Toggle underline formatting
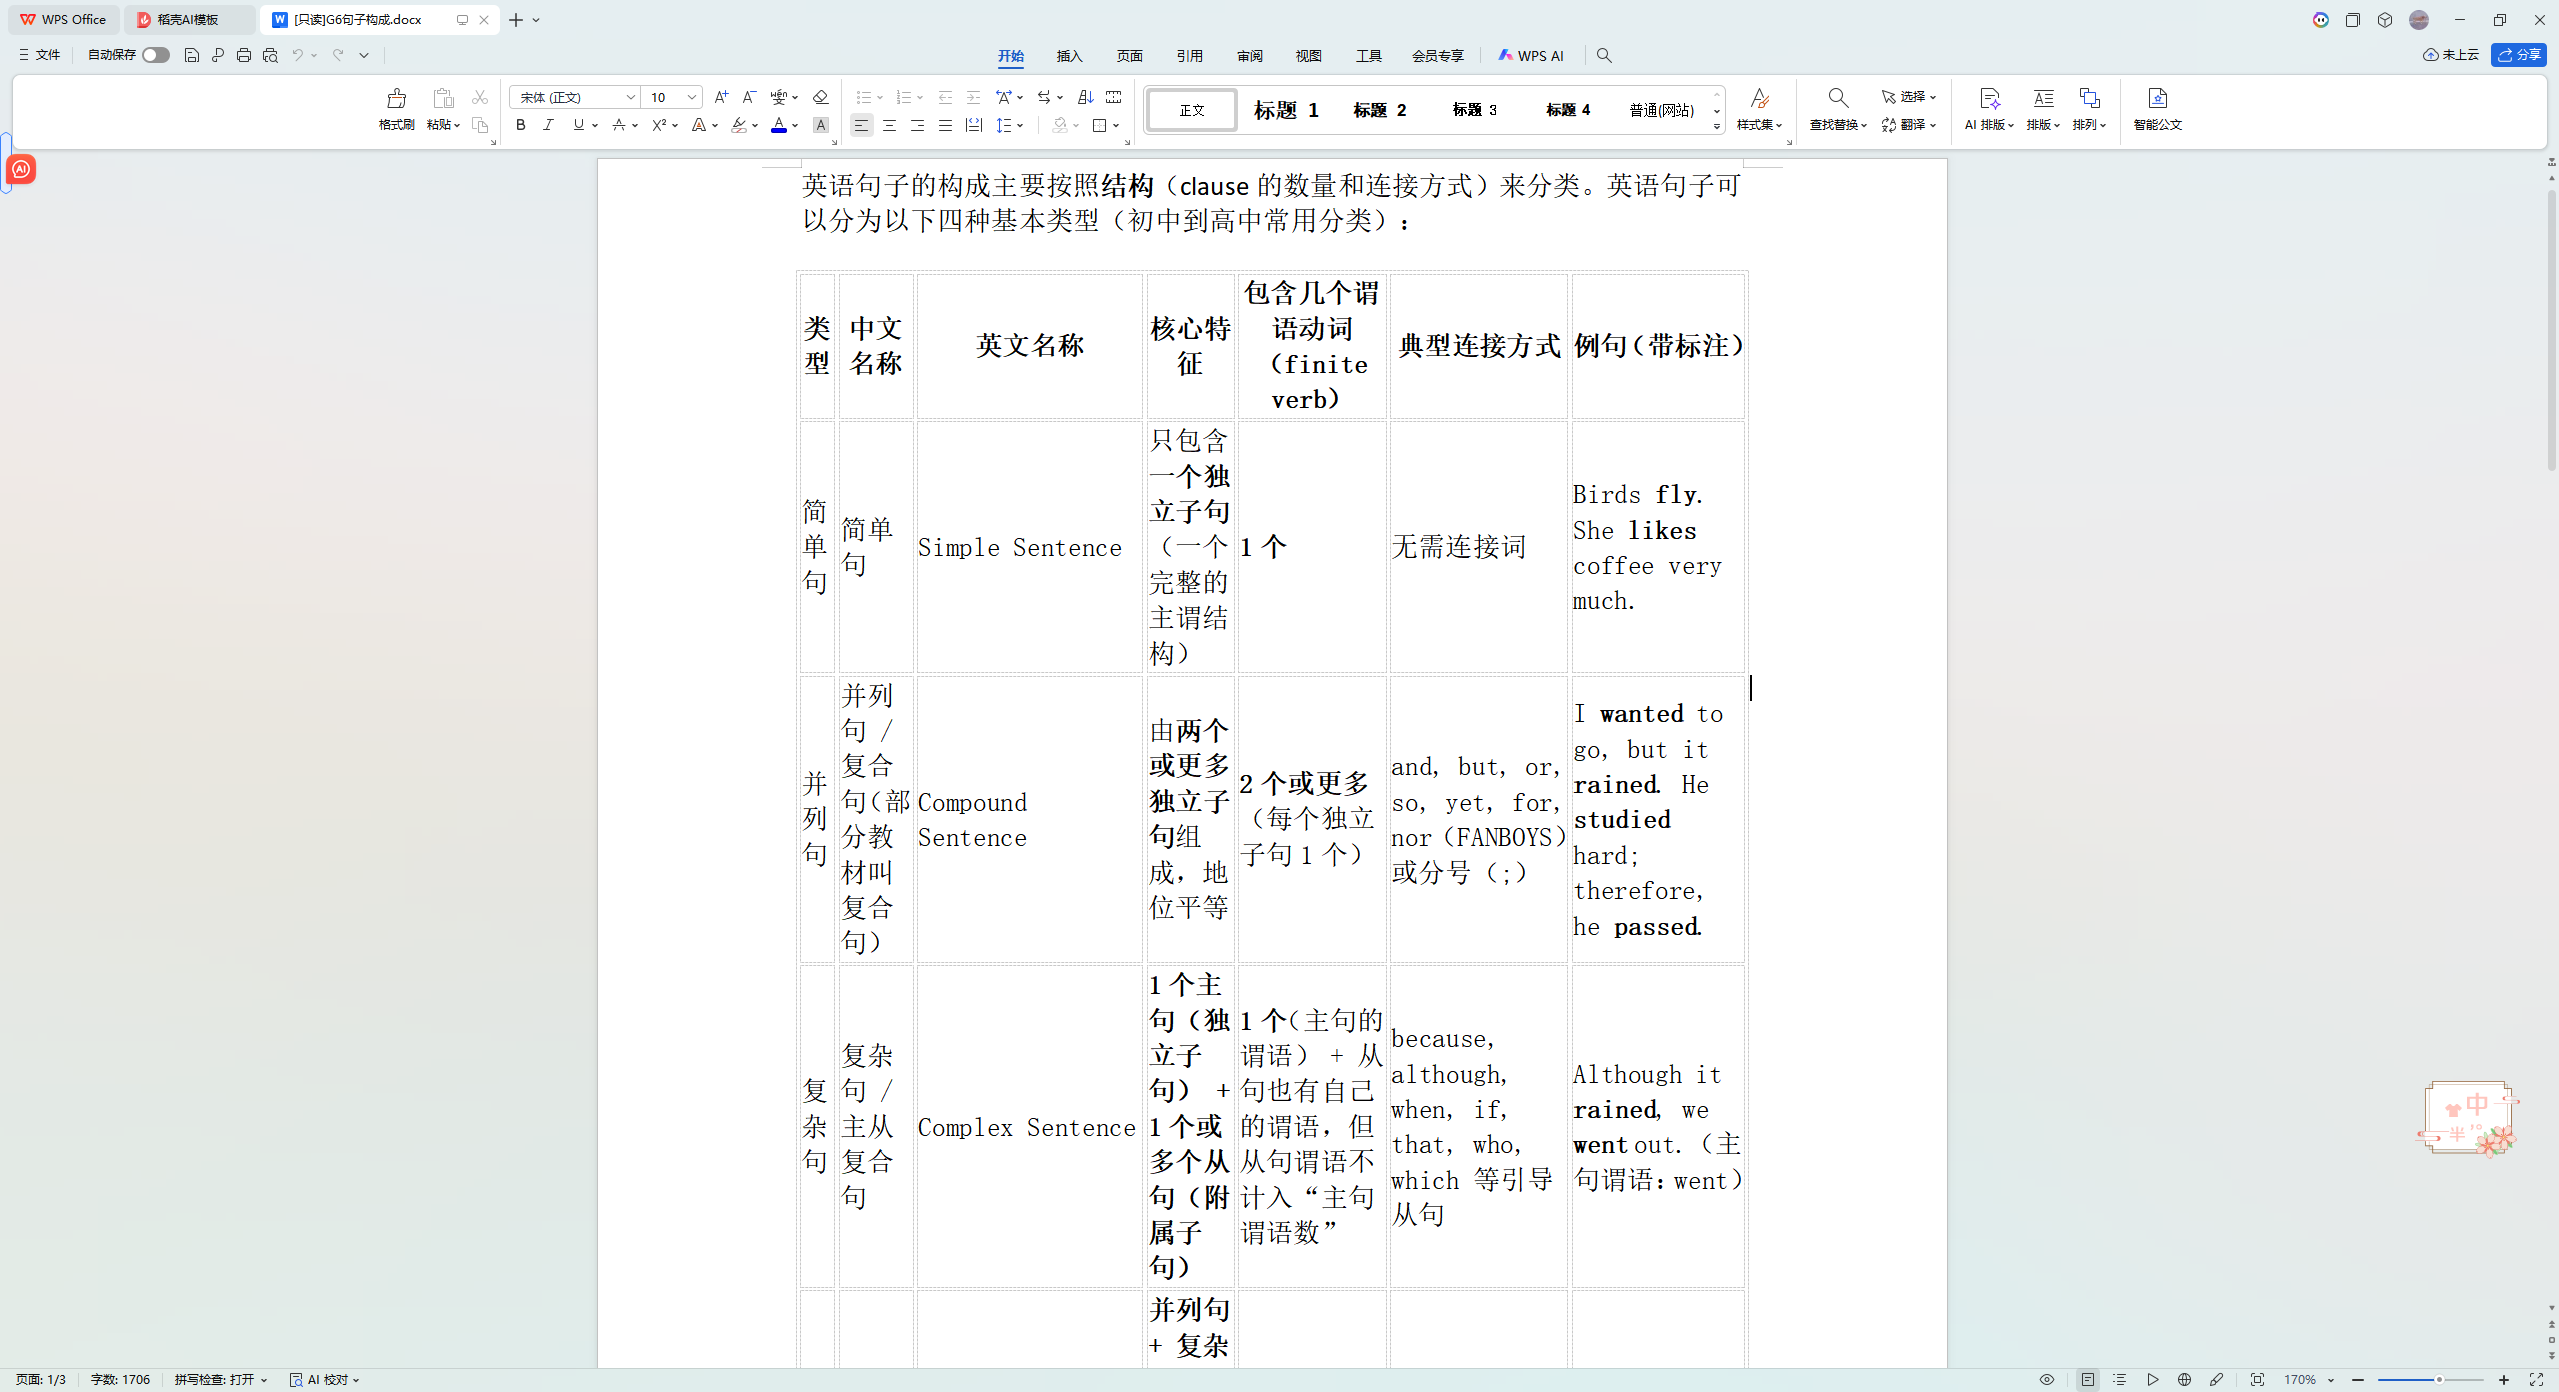 (x=578, y=125)
